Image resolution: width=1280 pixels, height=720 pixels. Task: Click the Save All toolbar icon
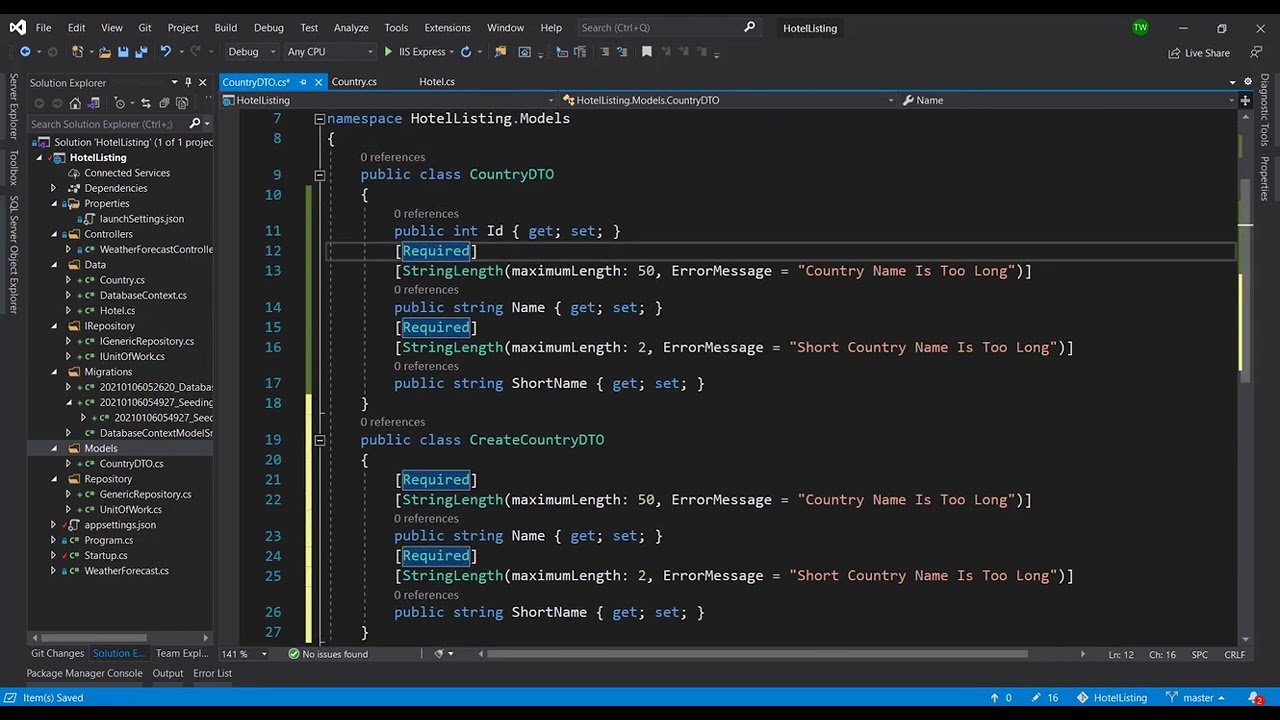click(x=141, y=52)
